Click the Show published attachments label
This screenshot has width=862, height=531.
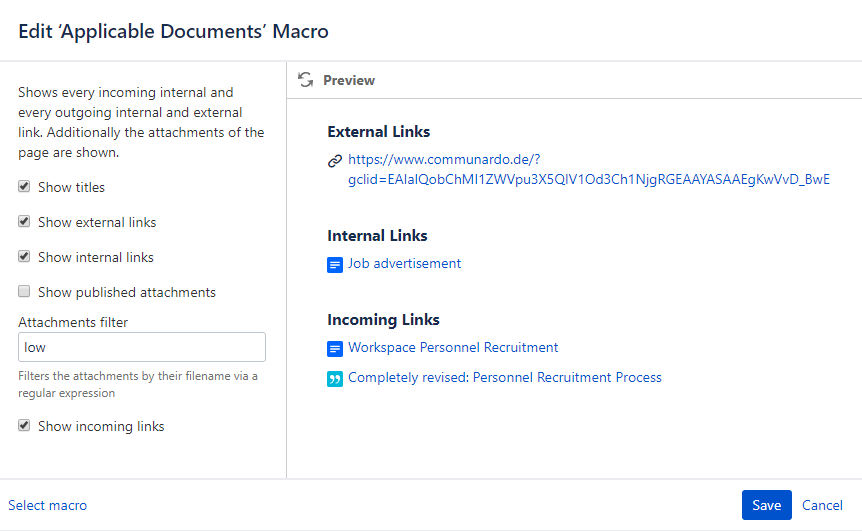click(x=127, y=292)
